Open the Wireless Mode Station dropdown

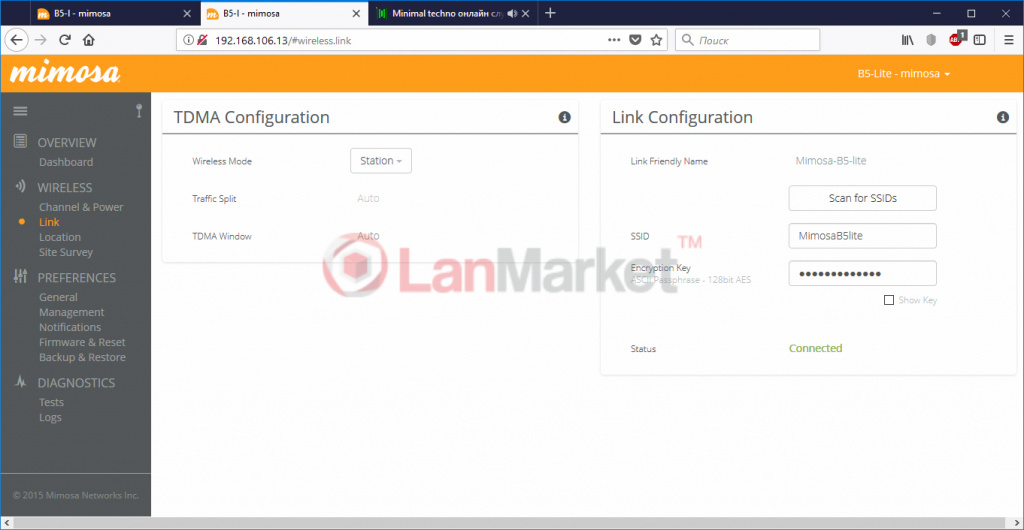click(380, 161)
